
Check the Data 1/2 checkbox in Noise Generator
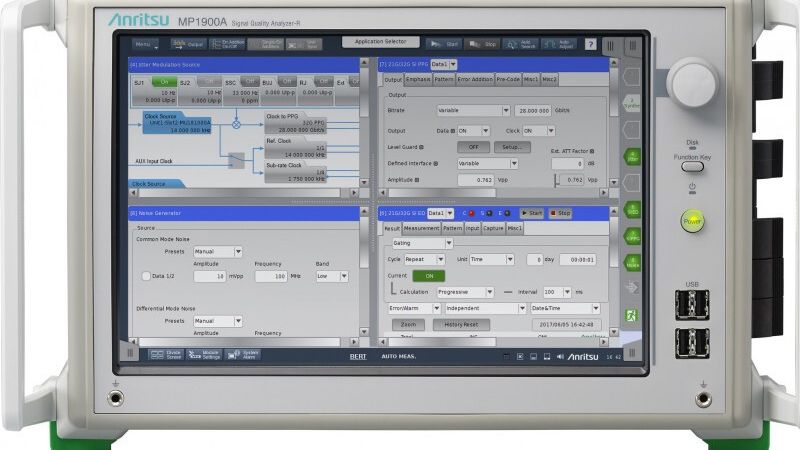point(146,276)
